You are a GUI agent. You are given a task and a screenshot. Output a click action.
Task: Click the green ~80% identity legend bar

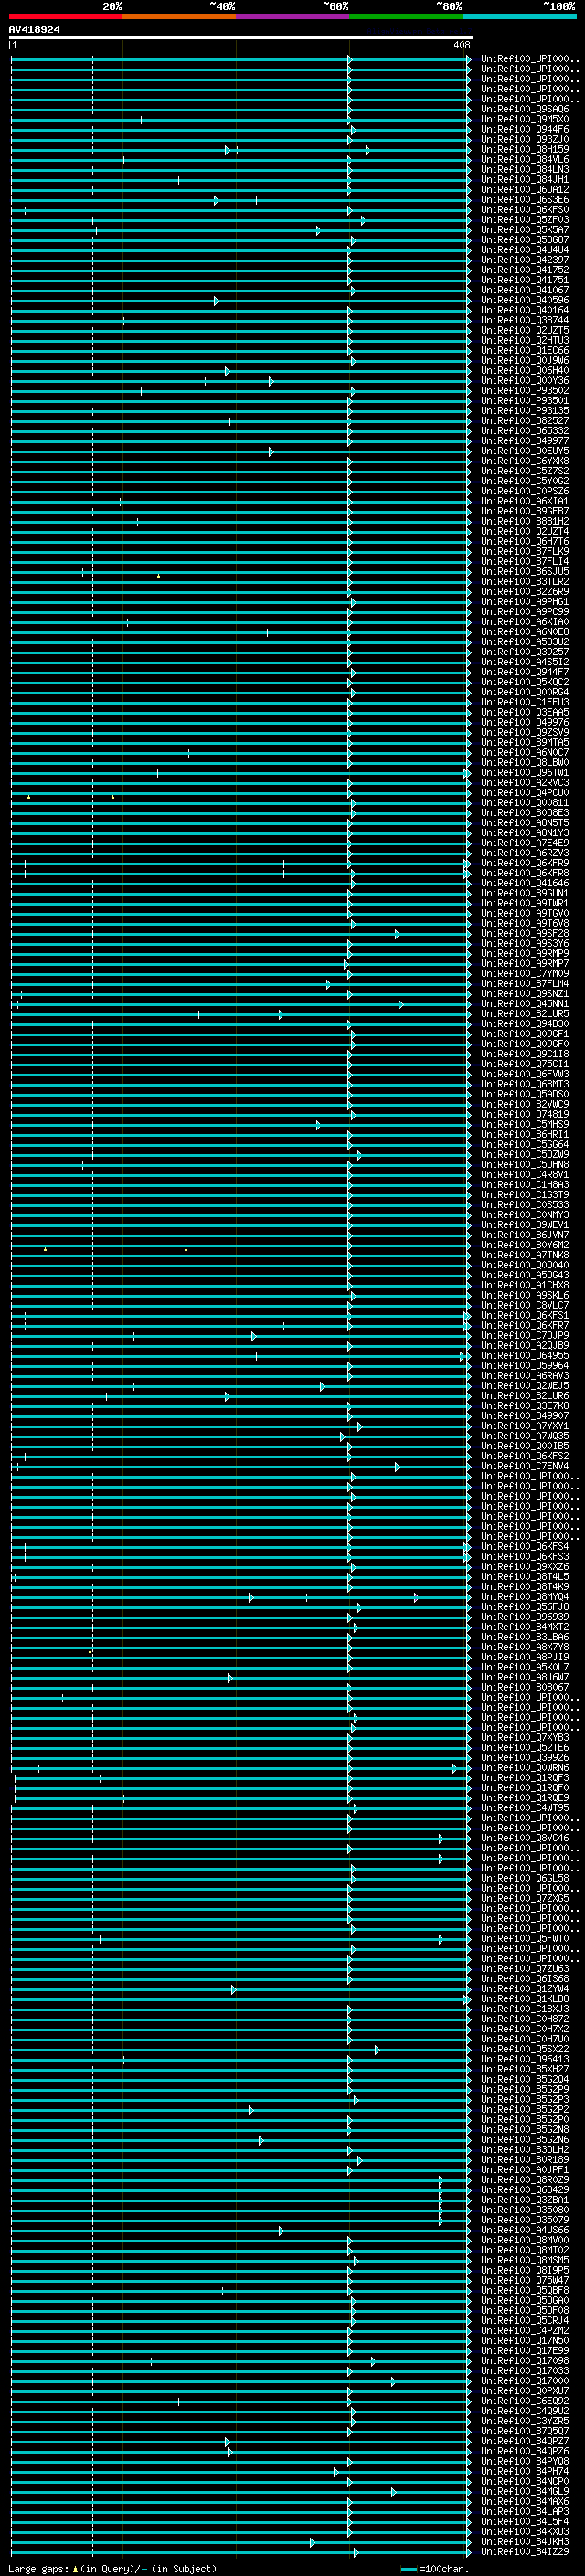point(406,16)
